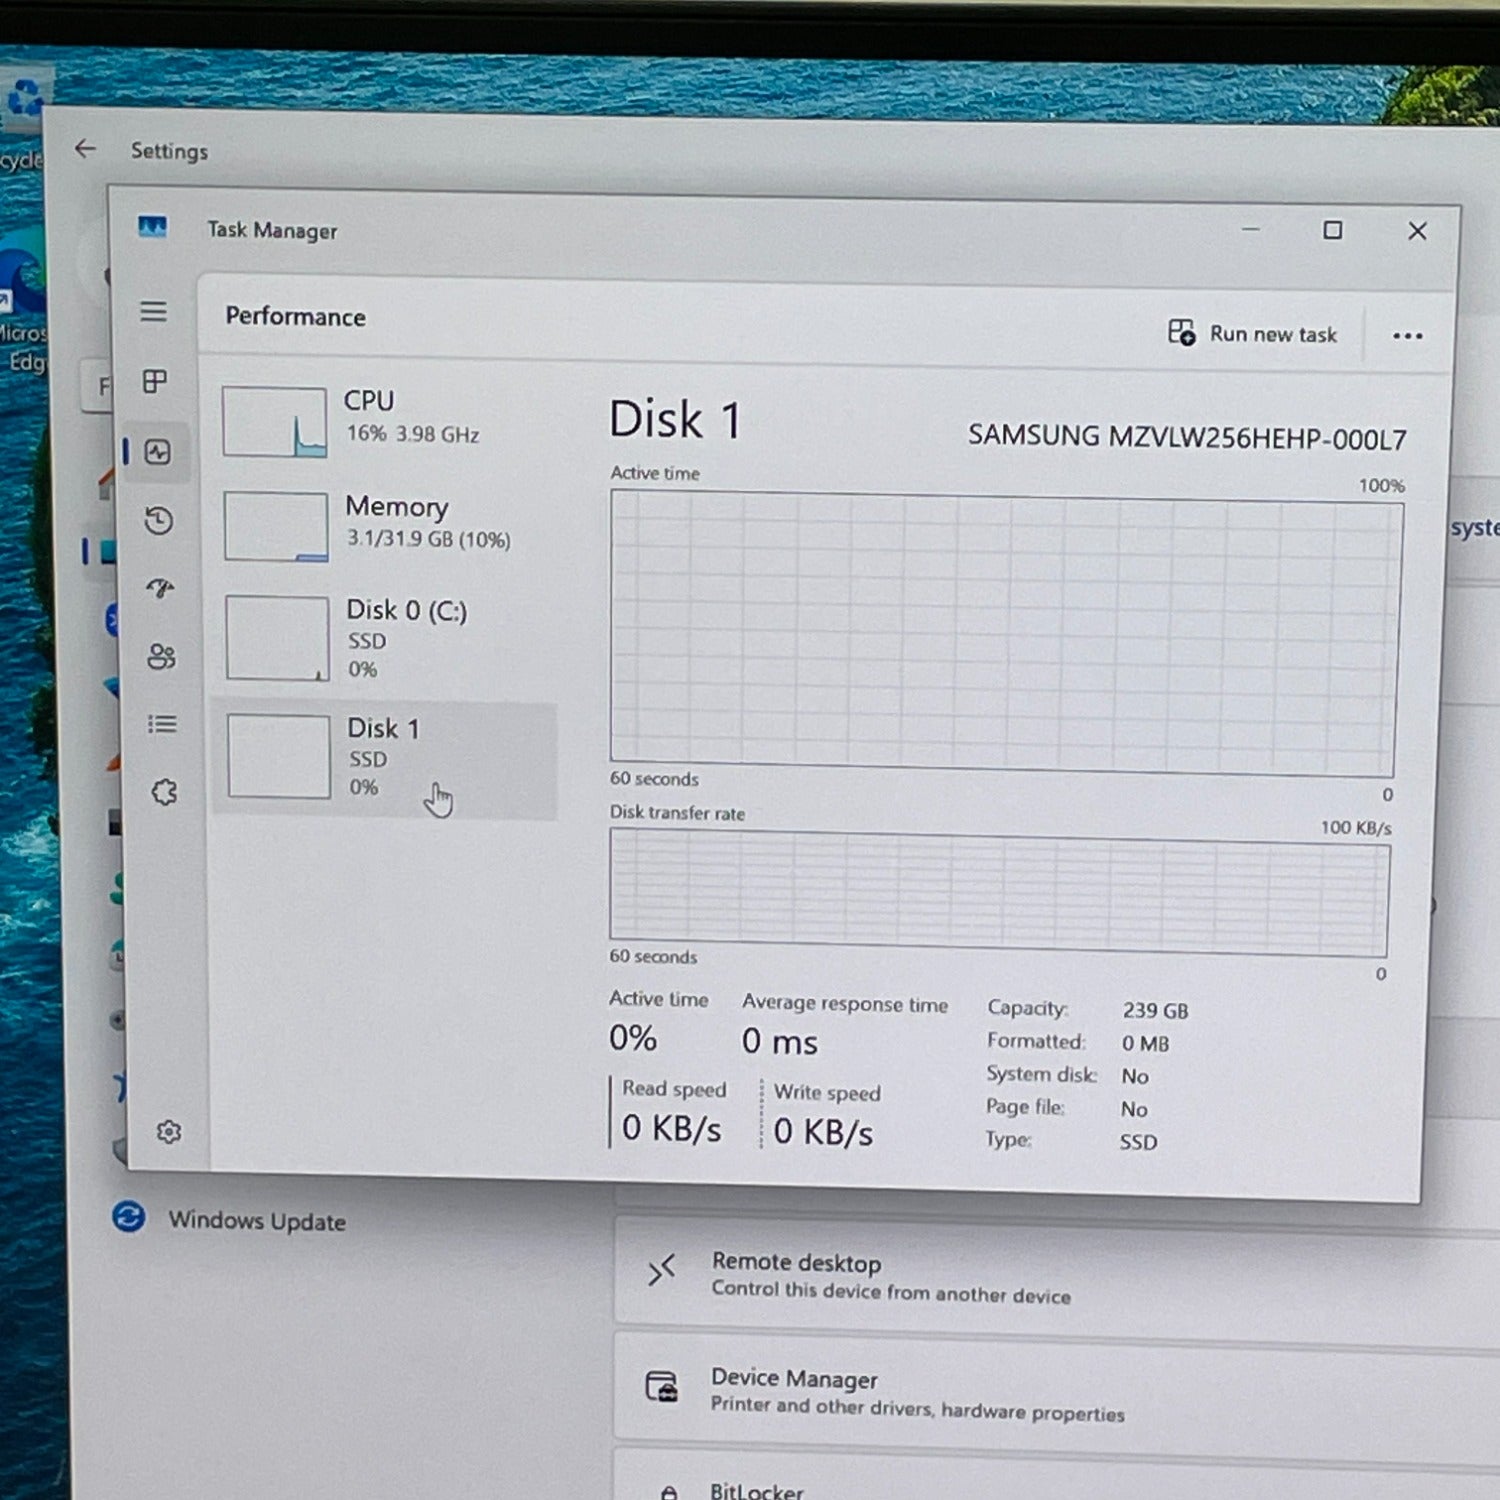Open Task Manager settings gear
The height and width of the screenshot is (1500, 1500).
[x=168, y=1131]
